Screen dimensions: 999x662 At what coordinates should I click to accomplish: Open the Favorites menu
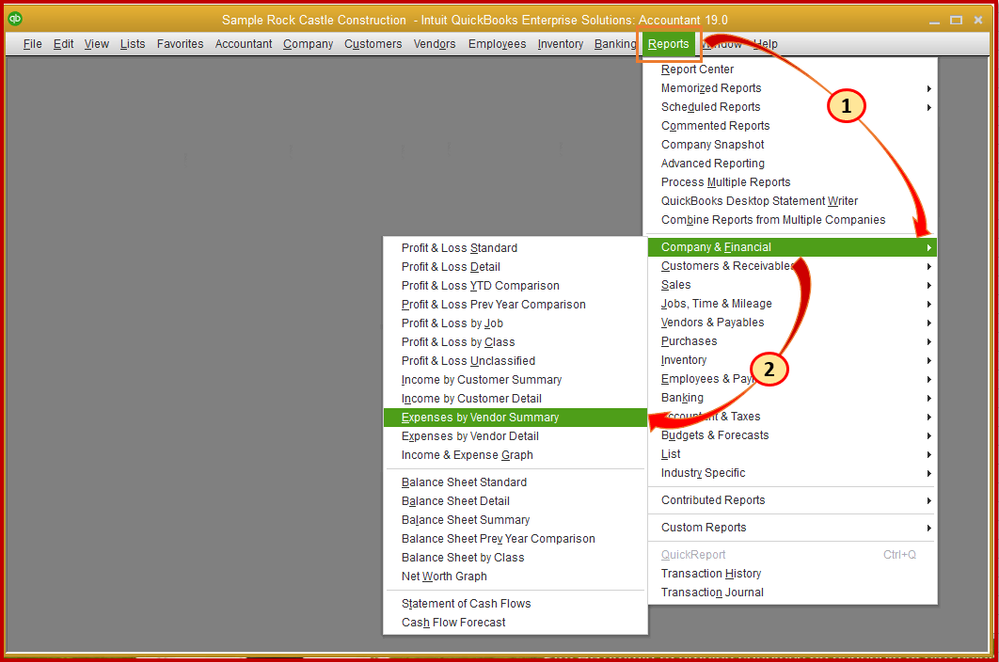pyautogui.click(x=180, y=44)
